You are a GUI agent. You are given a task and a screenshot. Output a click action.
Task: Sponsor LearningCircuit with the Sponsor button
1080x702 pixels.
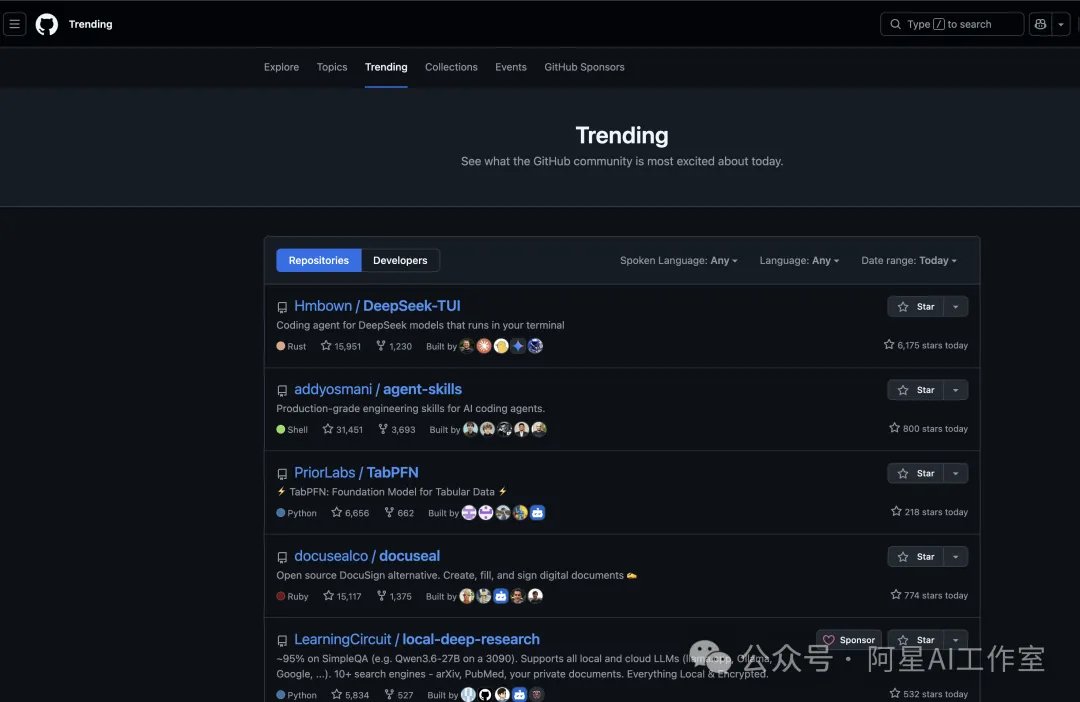click(849, 640)
